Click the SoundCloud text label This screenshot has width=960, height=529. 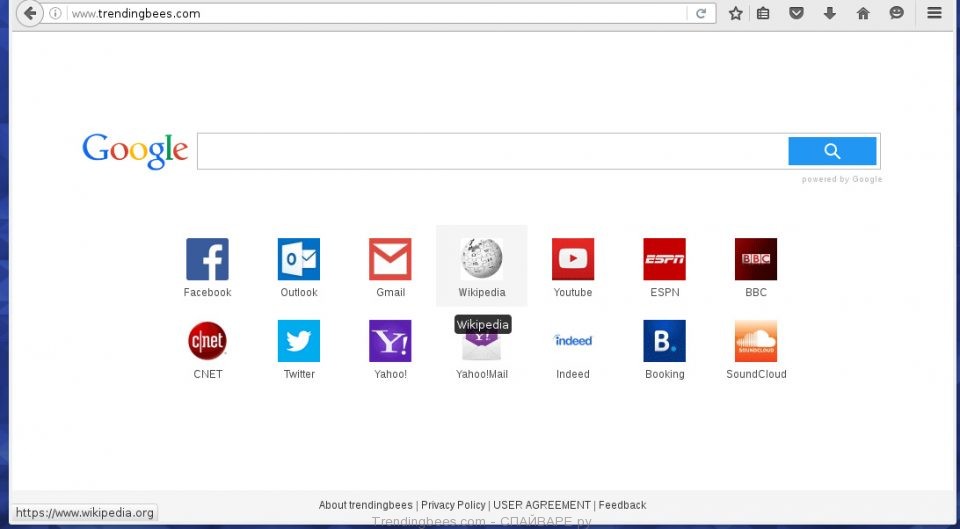coord(756,374)
